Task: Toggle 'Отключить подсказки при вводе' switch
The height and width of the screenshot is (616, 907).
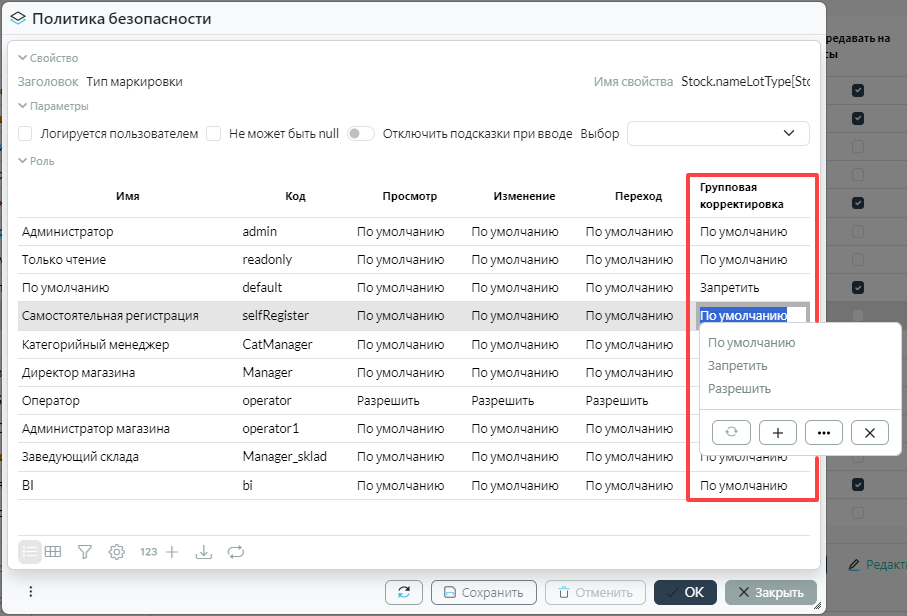Action: [360, 133]
